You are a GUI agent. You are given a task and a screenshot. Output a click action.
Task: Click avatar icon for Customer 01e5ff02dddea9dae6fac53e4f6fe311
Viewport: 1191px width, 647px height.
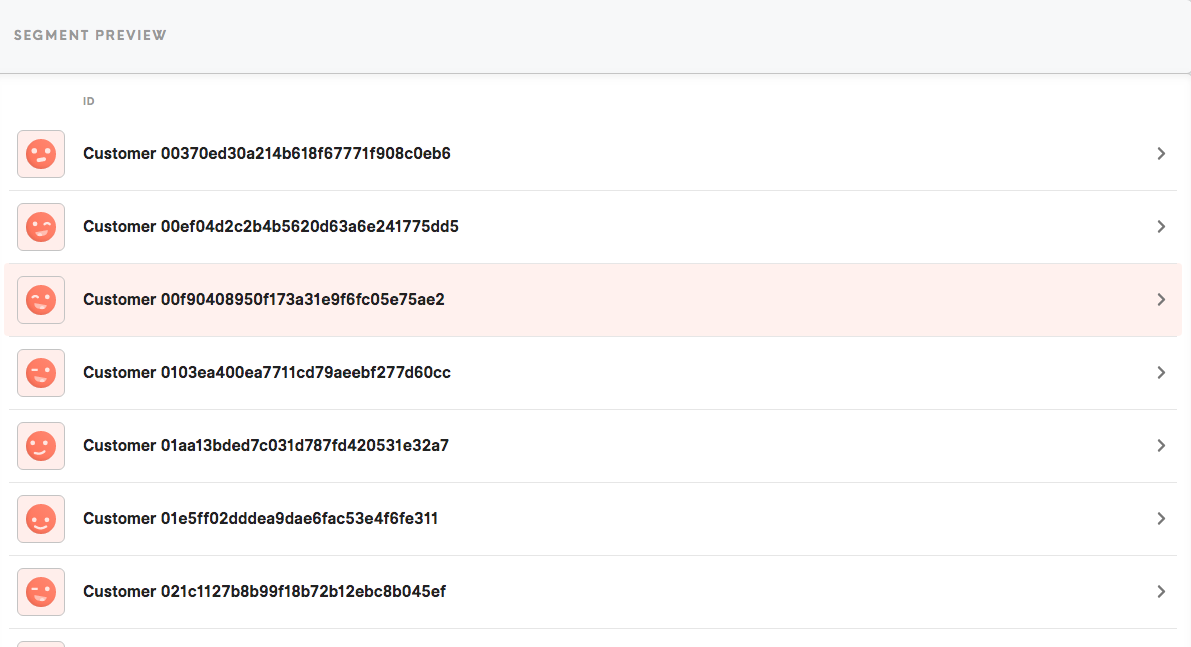tap(41, 519)
